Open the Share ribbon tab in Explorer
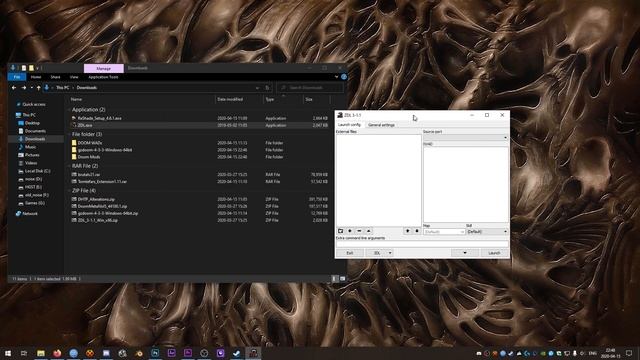 (56, 77)
